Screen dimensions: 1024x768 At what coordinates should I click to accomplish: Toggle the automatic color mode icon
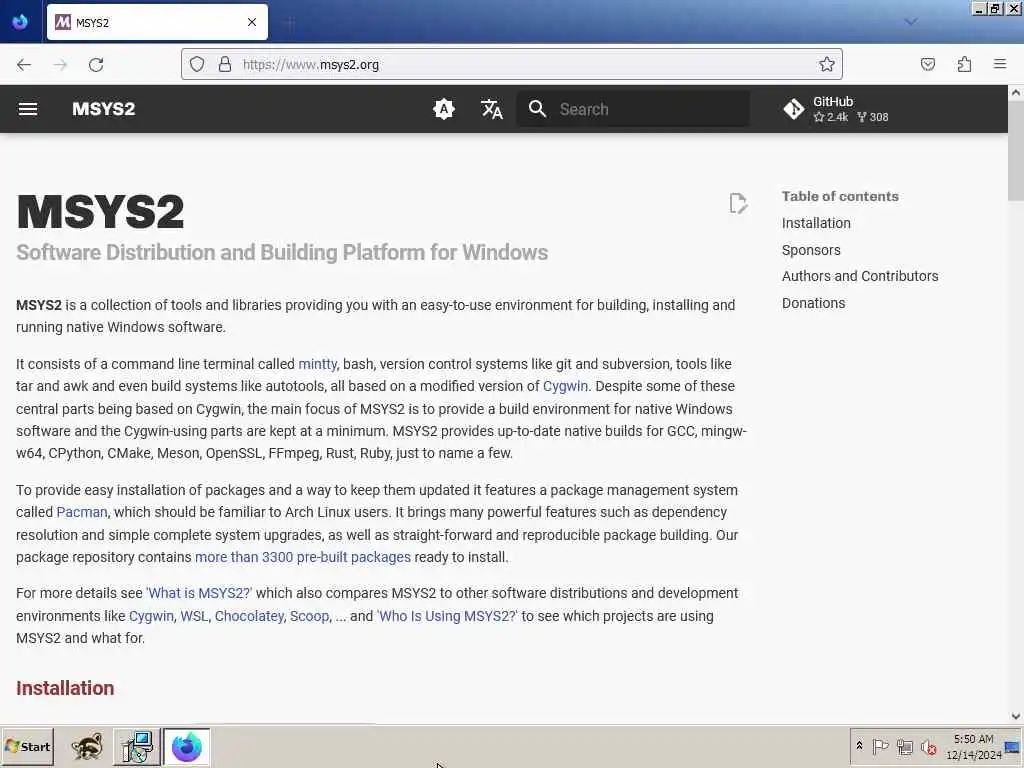[443, 109]
